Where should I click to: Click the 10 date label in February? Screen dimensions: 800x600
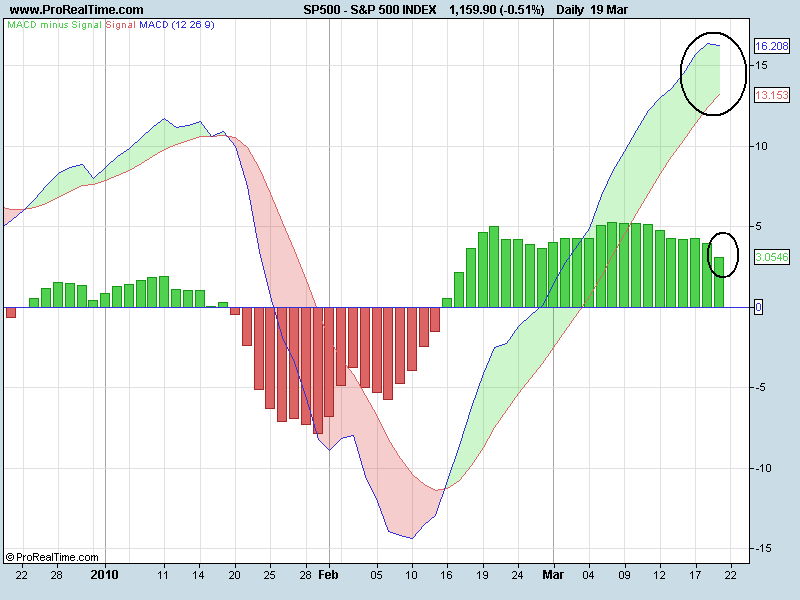coord(411,575)
